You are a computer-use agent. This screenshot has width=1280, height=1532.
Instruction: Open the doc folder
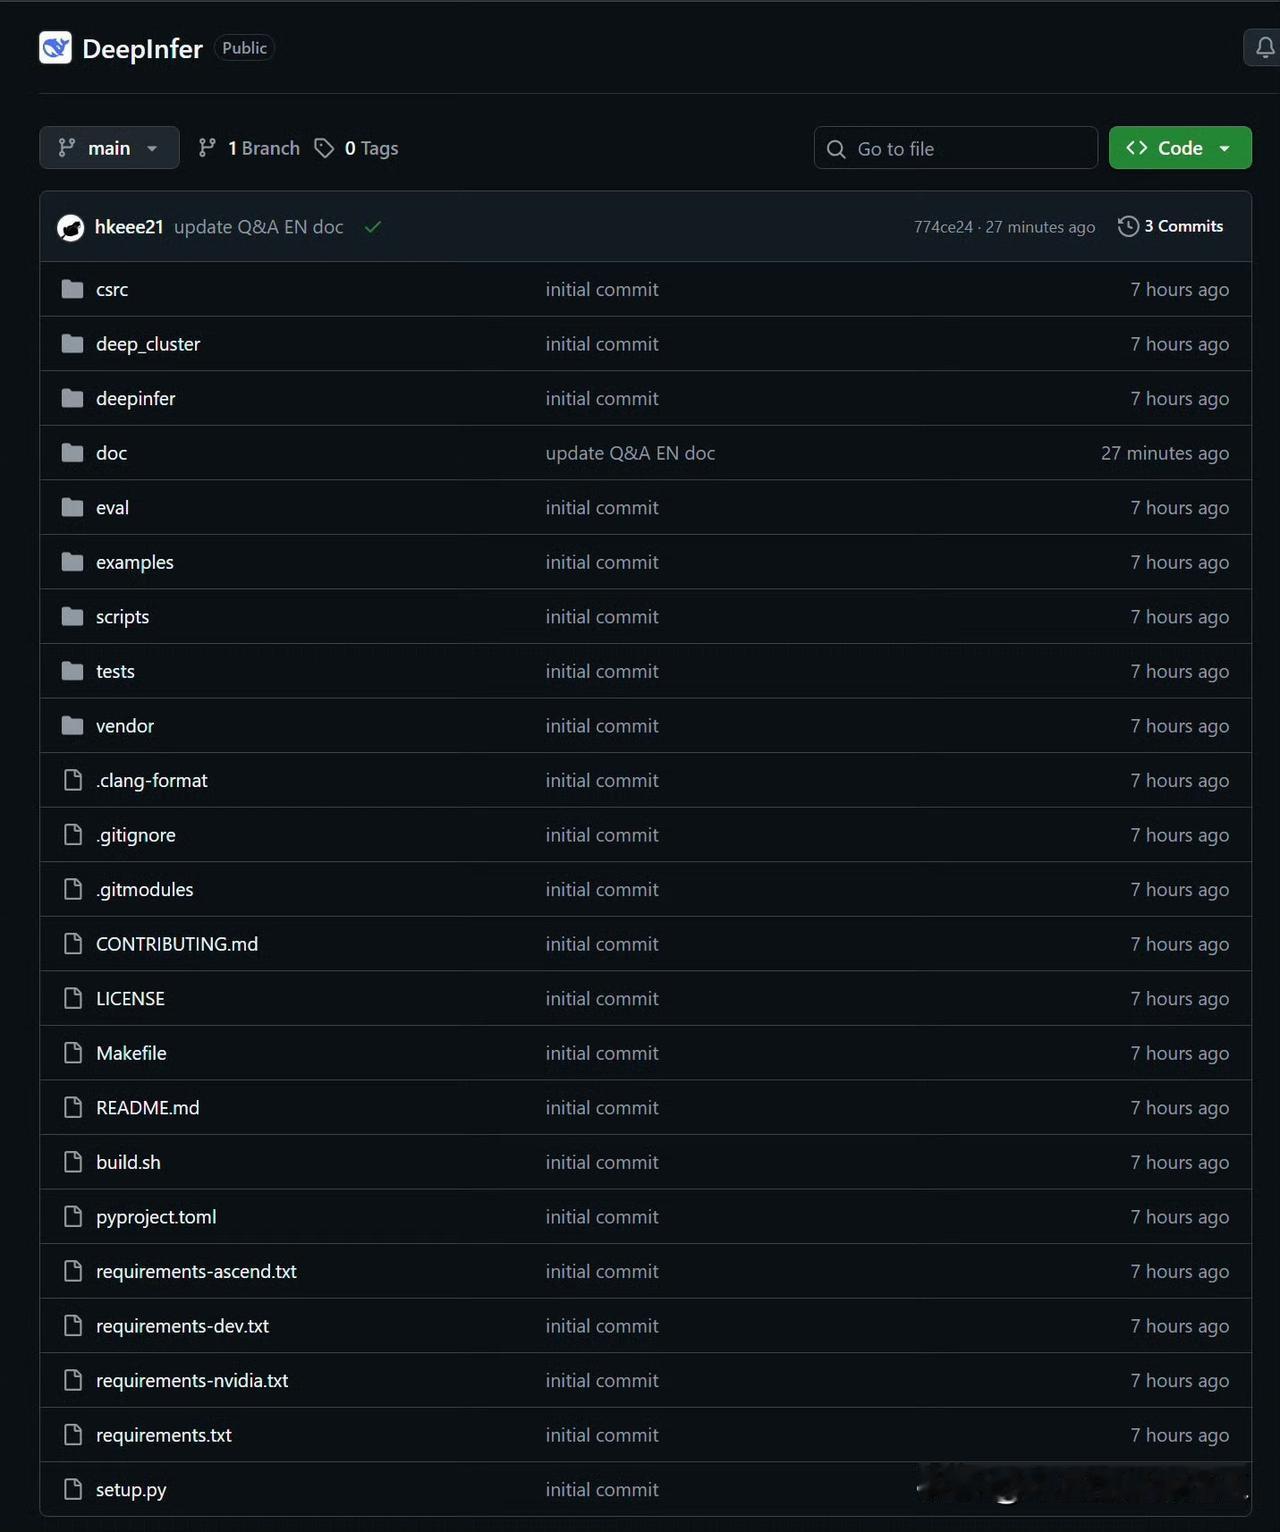point(112,453)
